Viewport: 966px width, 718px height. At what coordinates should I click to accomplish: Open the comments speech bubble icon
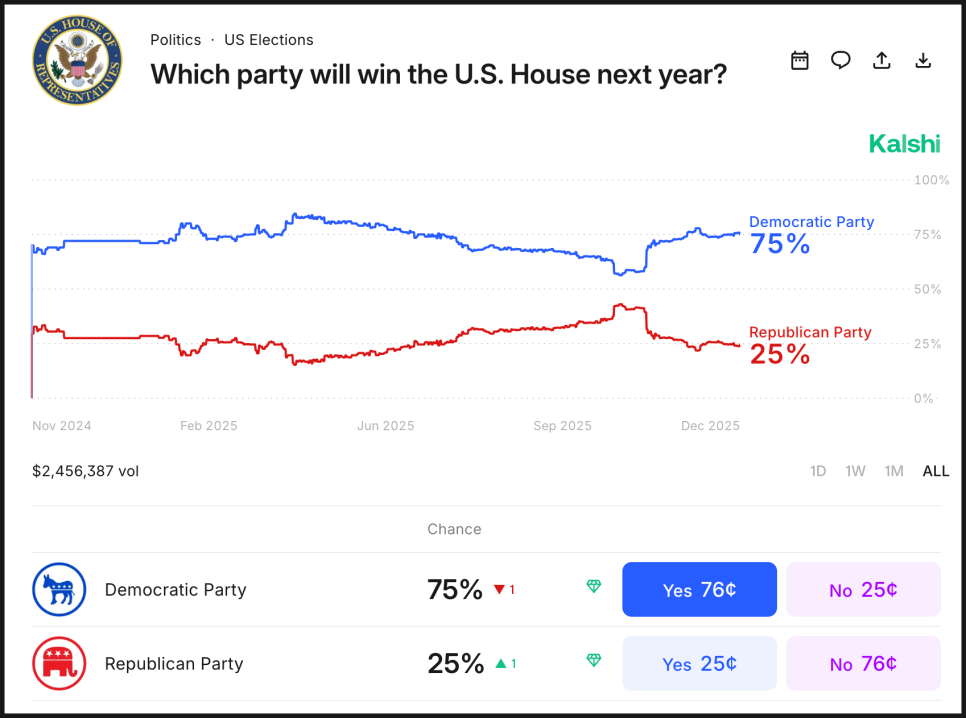coord(841,61)
